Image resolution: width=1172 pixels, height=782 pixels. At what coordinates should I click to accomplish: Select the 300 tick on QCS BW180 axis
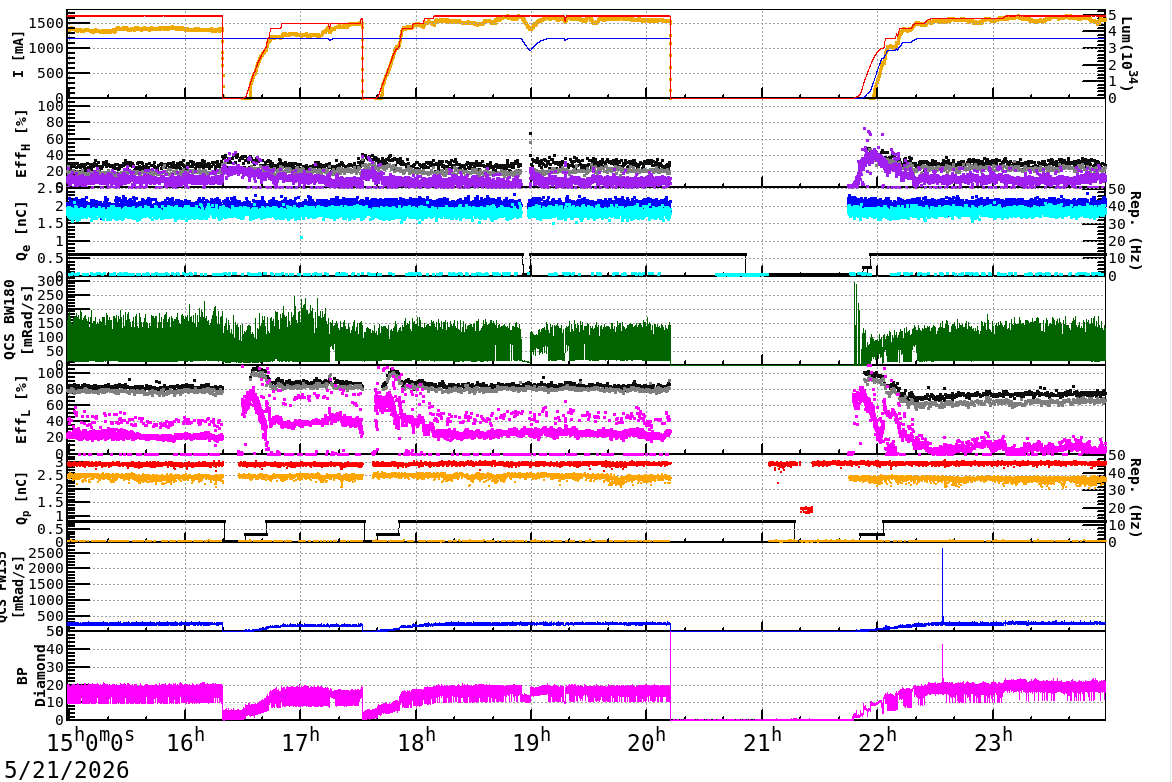coord(50,281)
